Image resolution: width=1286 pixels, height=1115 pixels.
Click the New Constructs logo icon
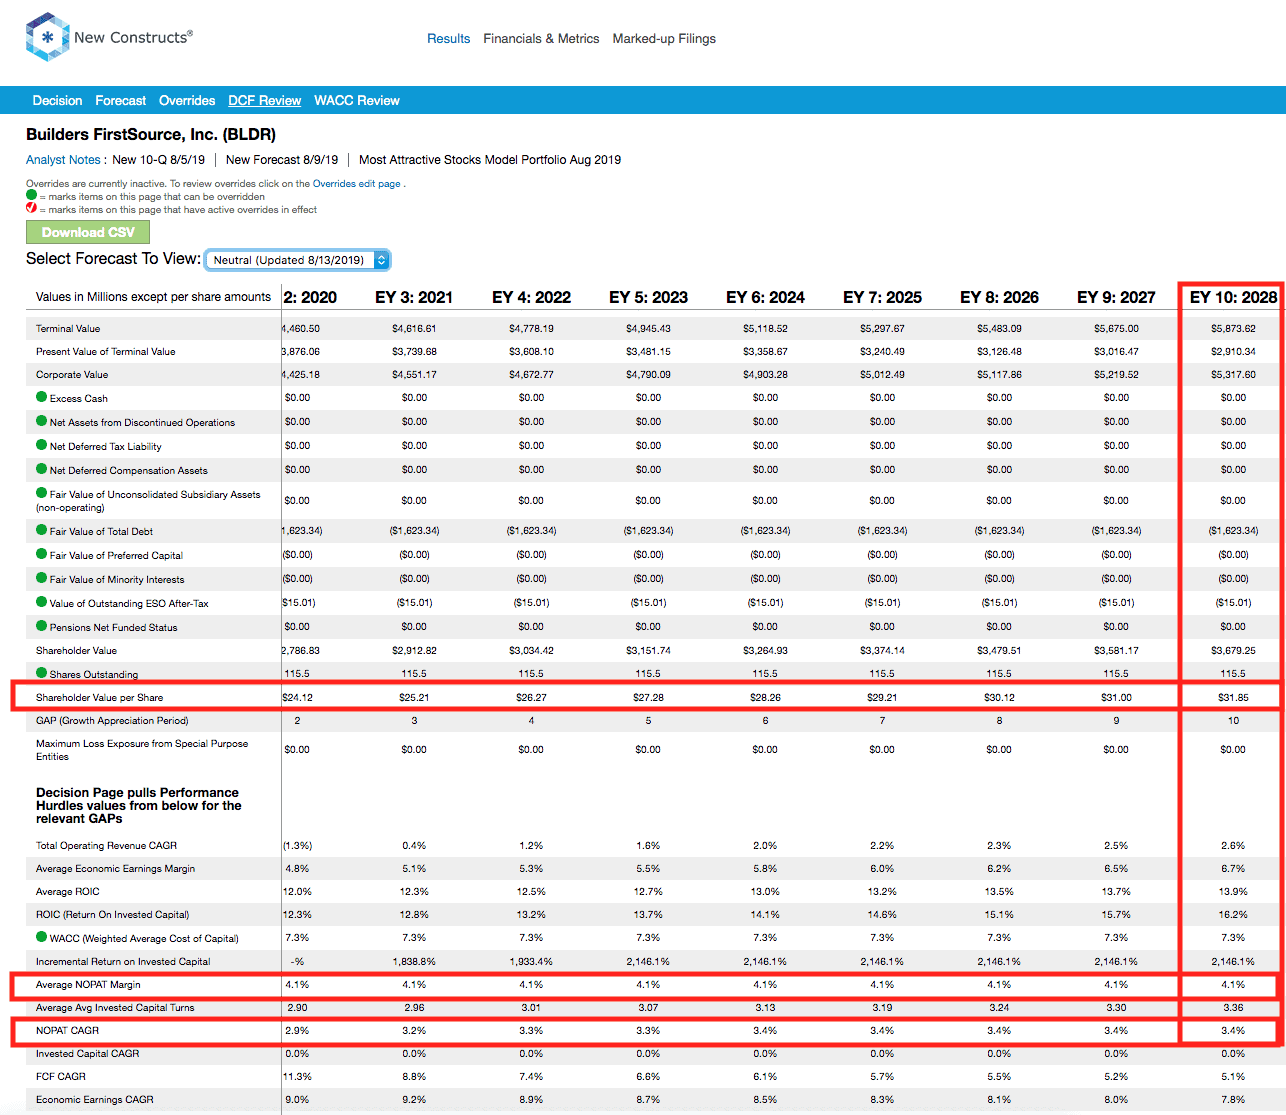click(47, 38)
